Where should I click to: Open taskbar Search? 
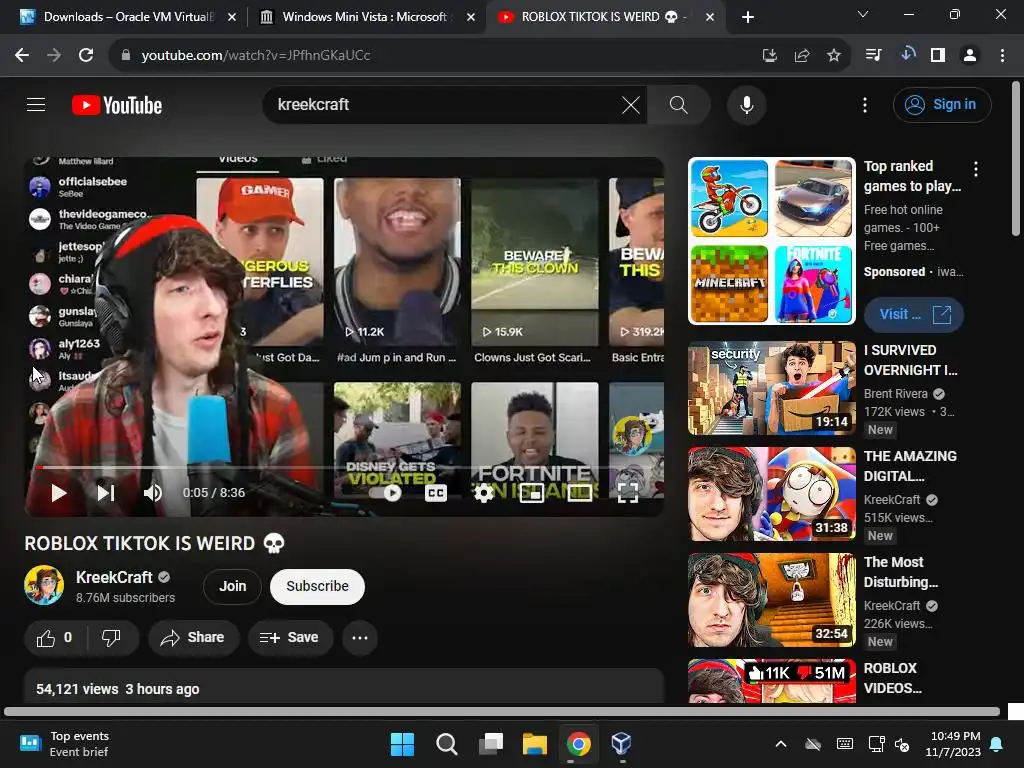tap(447, 744)
